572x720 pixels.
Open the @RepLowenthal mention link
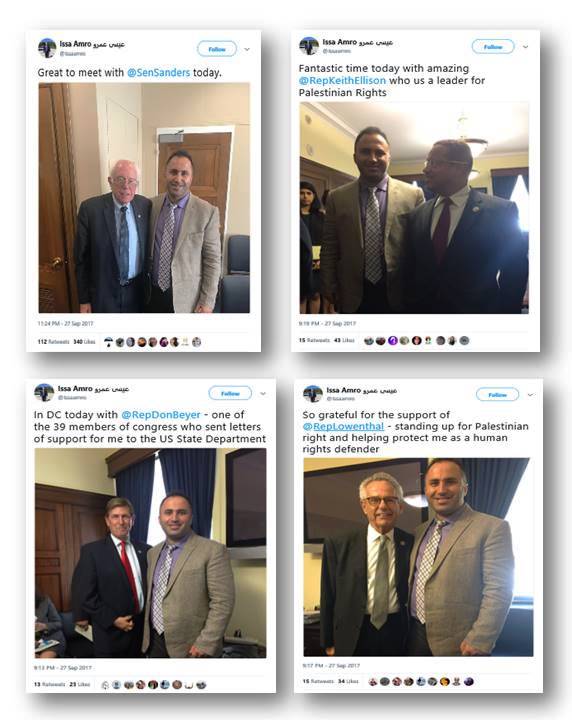(343, 426)
